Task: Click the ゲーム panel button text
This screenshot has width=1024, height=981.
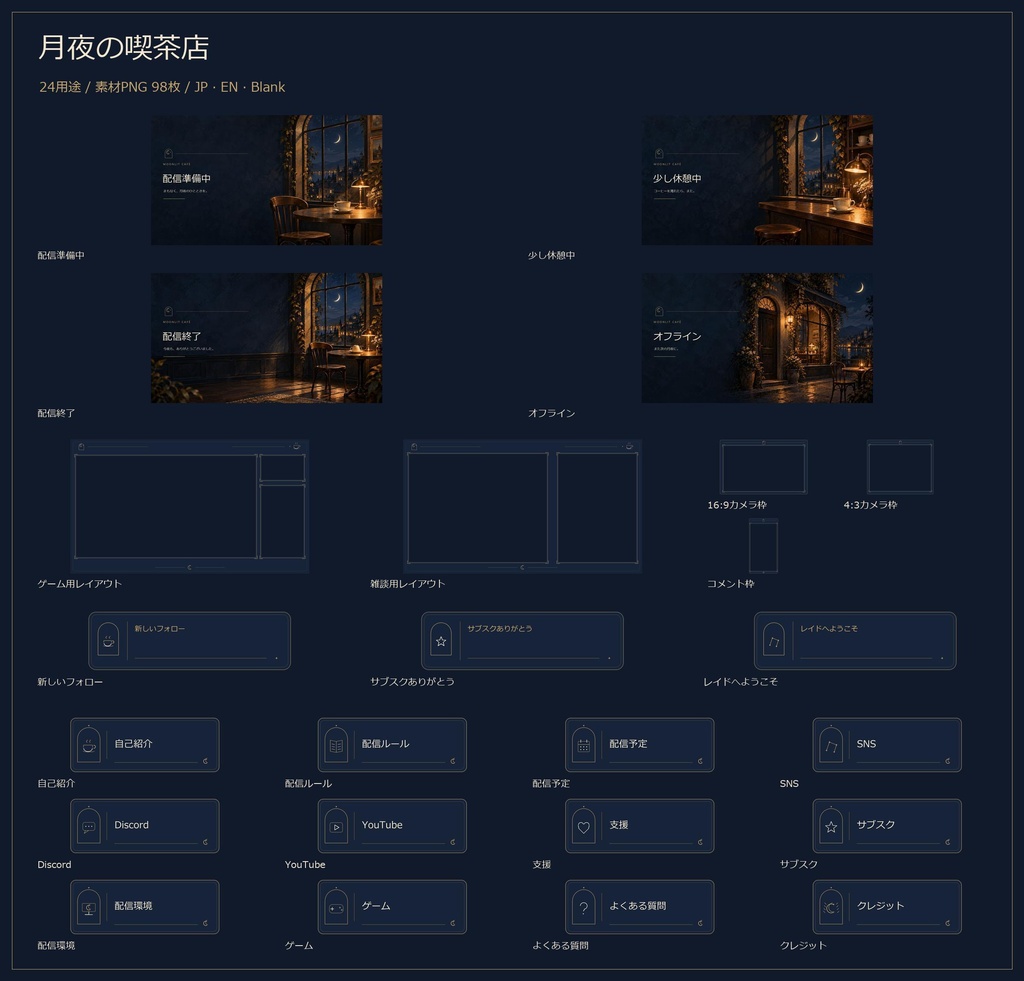Action: point(376,906)
